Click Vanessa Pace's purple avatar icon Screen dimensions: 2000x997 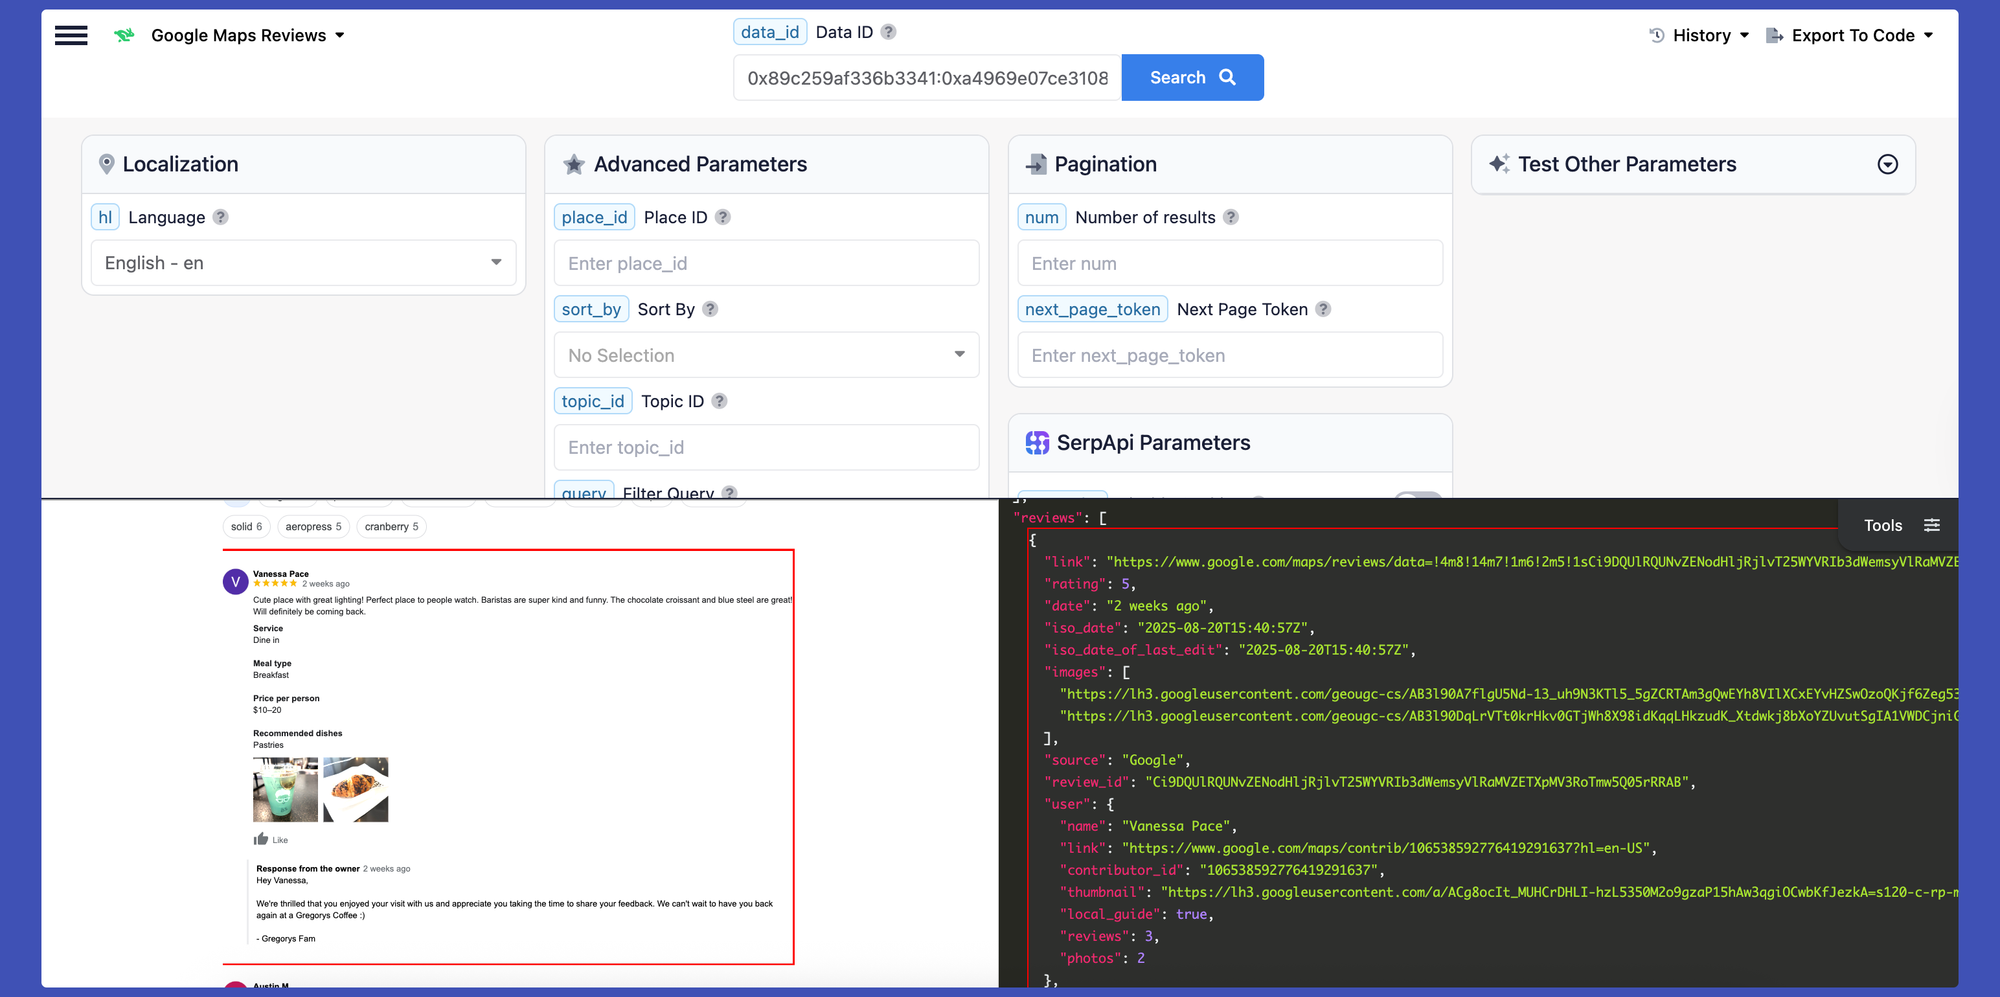pos(236,581)
